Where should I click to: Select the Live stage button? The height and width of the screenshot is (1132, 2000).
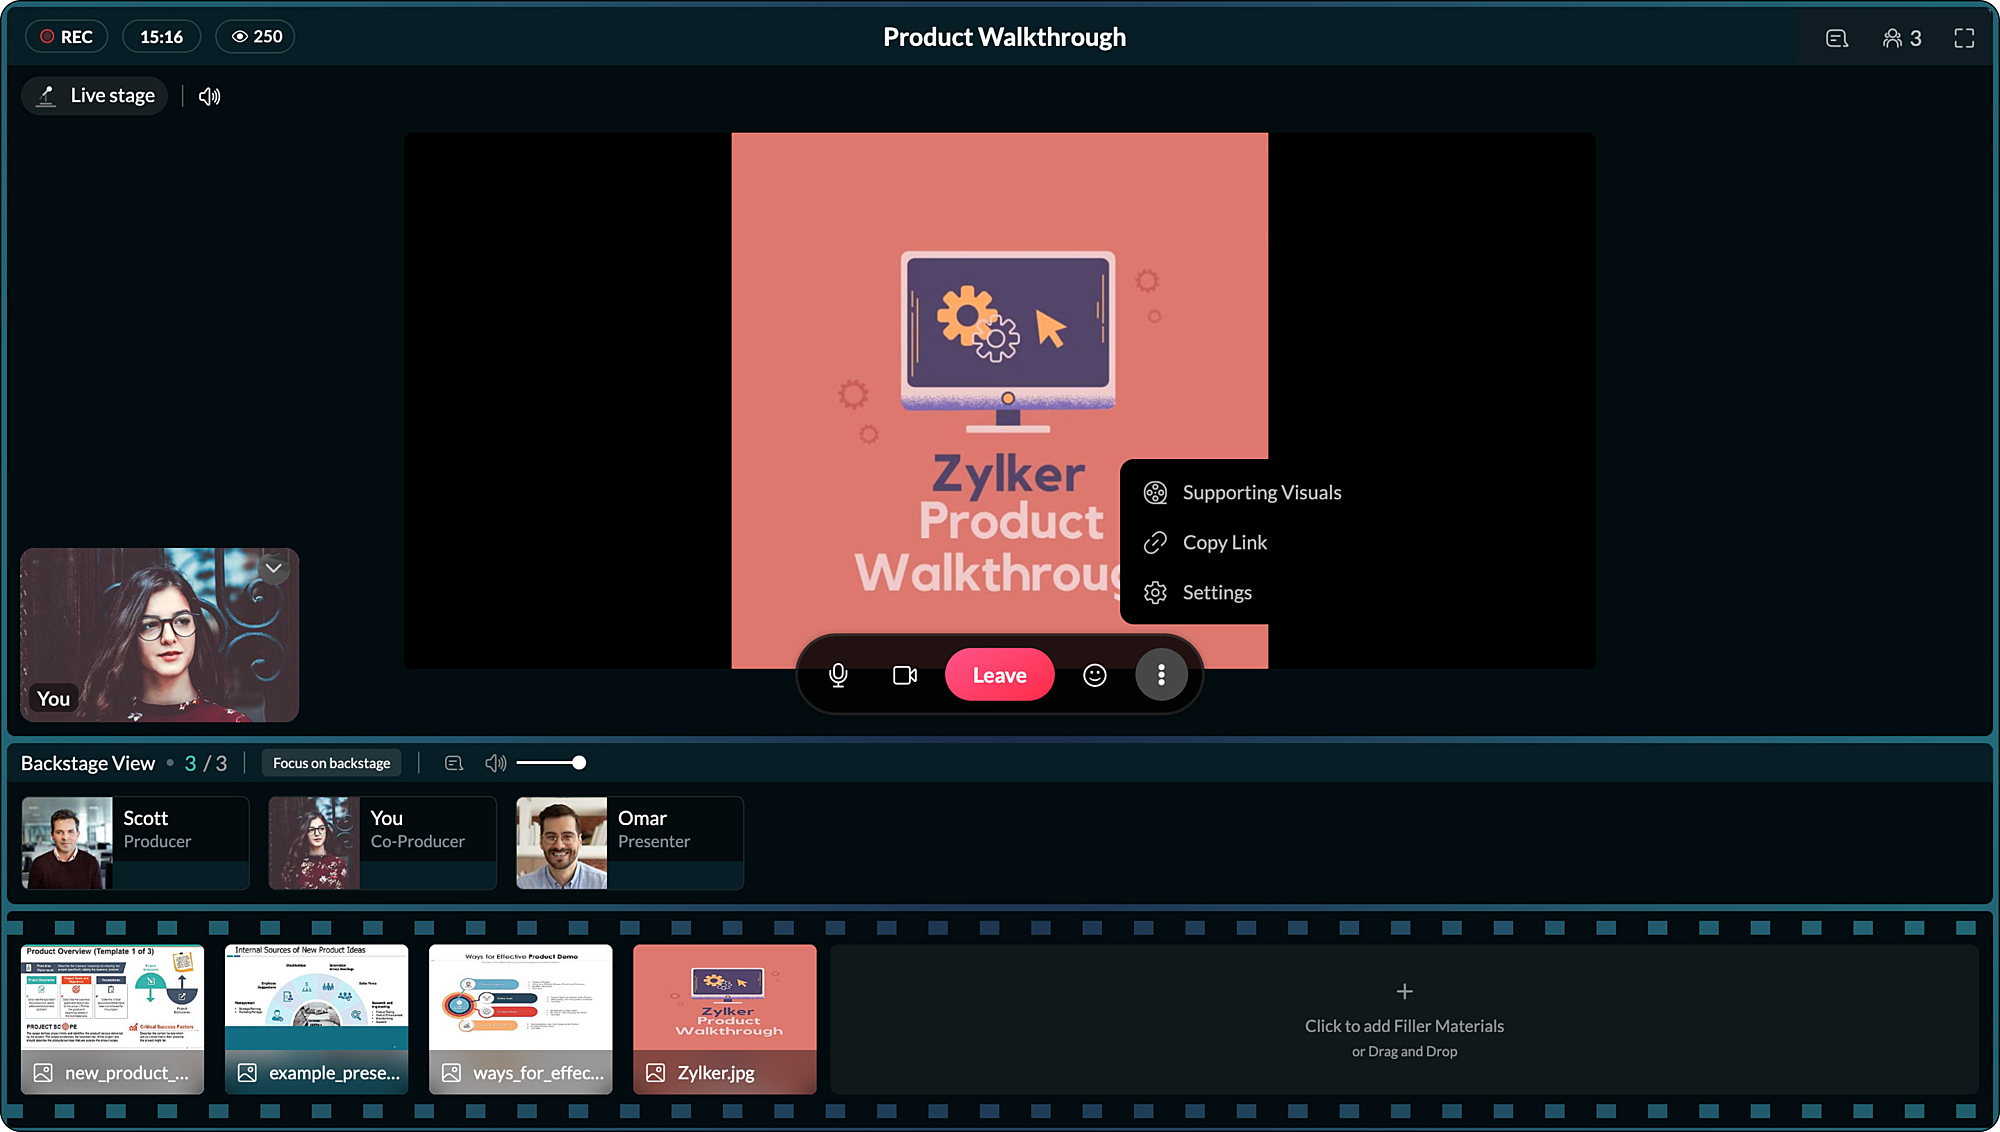click(95, 96)
